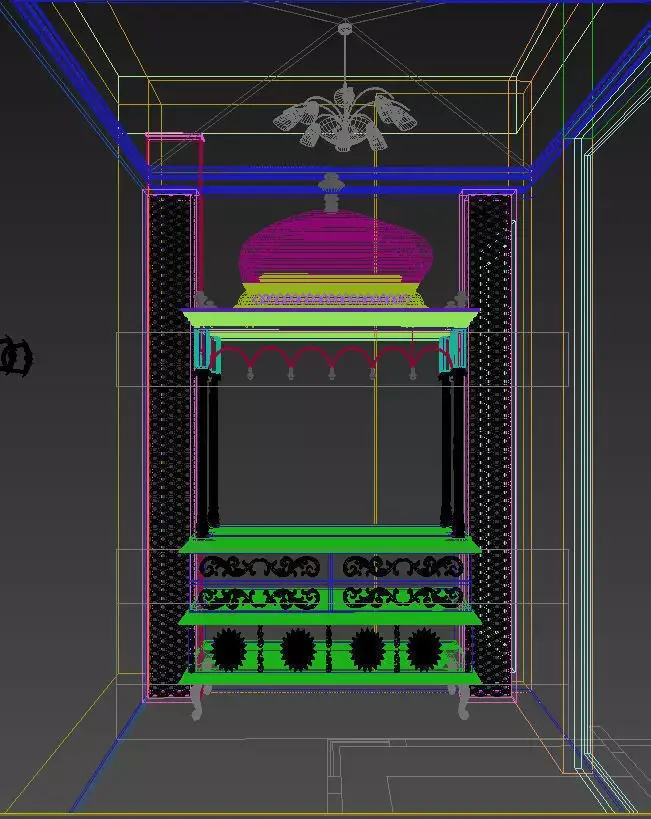Select the right pair of black columns
The height and width of the screenshot is (819, 651).
452,453
